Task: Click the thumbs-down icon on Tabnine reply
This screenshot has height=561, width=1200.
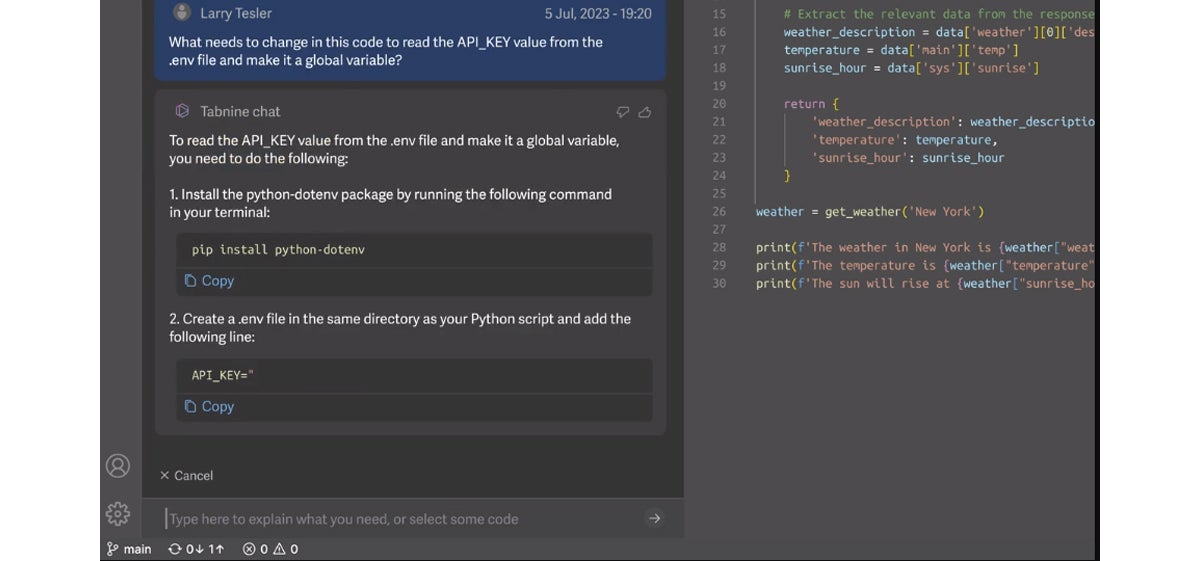Action: pyautogui.click(x=623, y=112)
